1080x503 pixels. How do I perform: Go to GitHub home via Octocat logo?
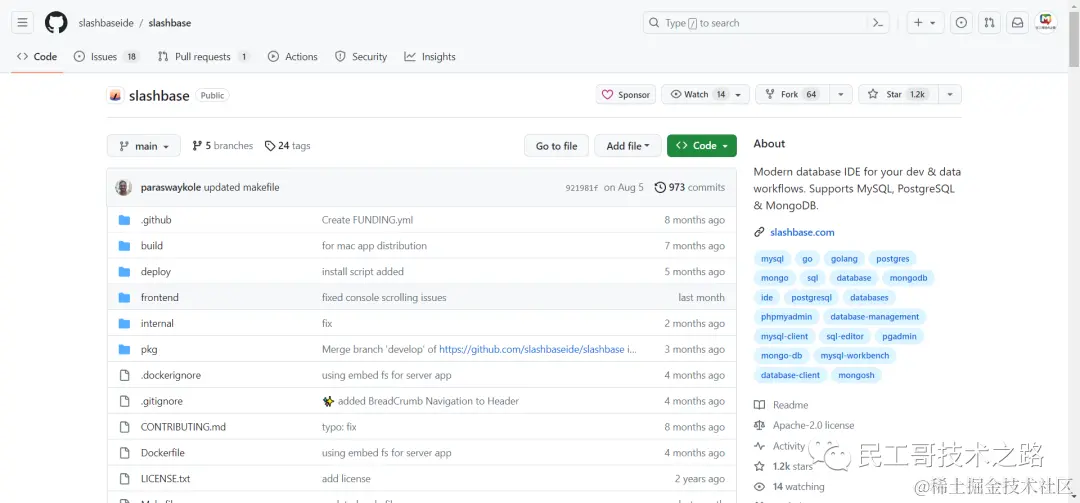pyautogui.click(x=56, y=23)
